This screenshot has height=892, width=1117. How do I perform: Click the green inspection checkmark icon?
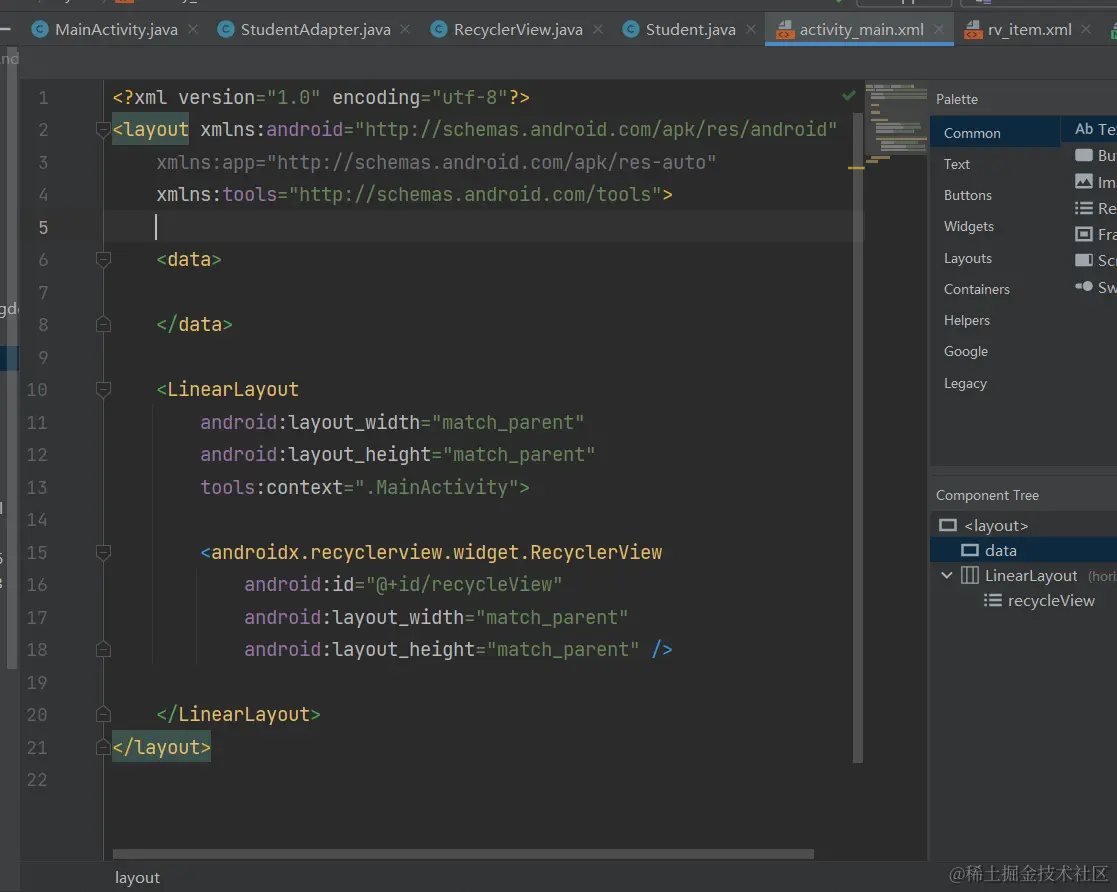[849, 95]
